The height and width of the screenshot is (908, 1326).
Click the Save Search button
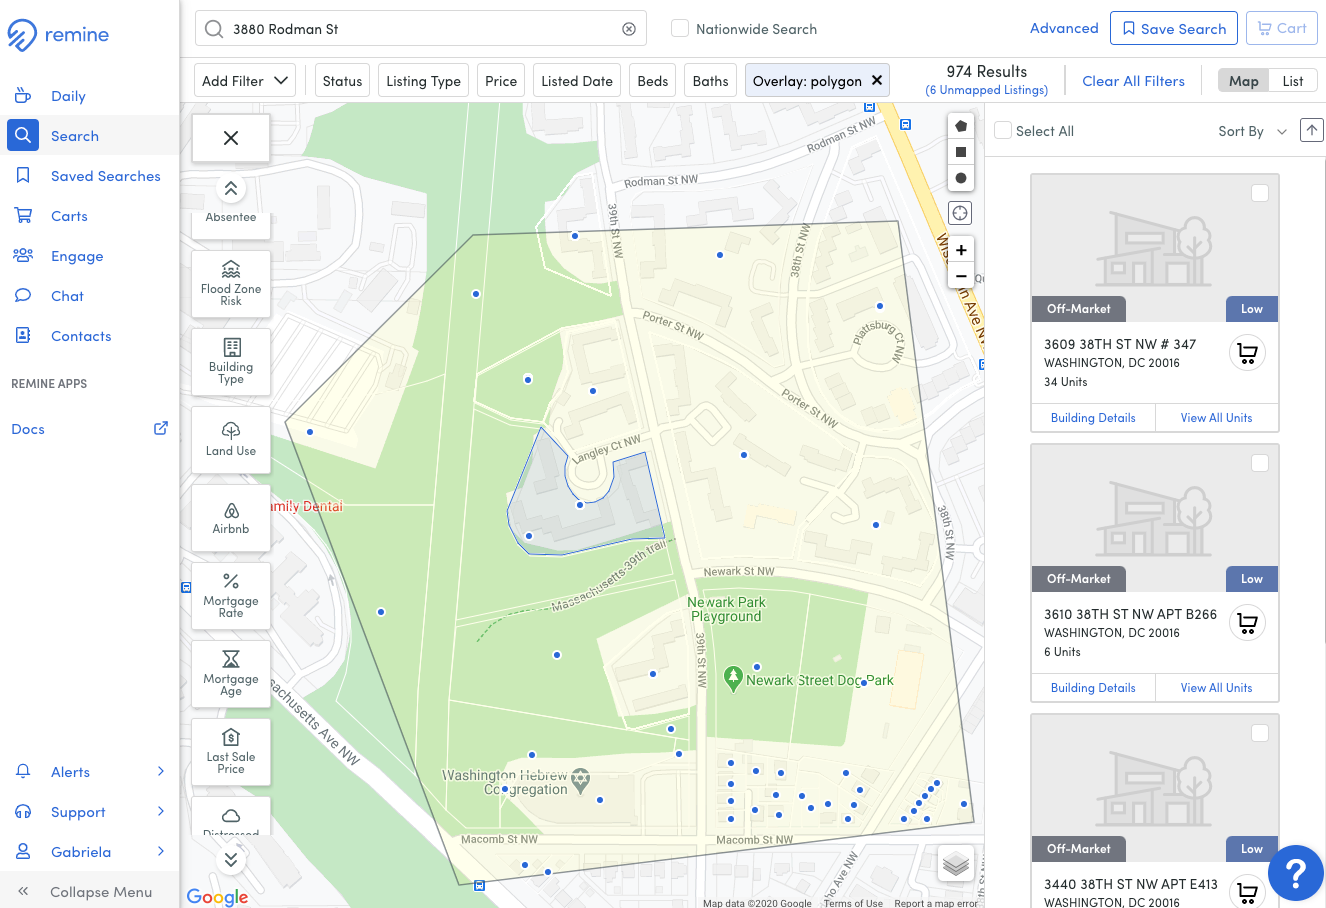coord(1174,28)
